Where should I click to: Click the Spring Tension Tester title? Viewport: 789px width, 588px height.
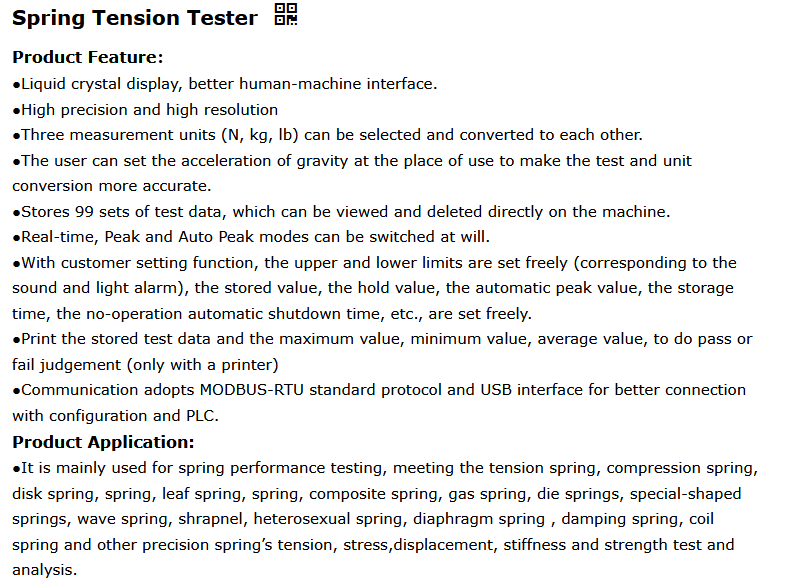coord(135,18)
